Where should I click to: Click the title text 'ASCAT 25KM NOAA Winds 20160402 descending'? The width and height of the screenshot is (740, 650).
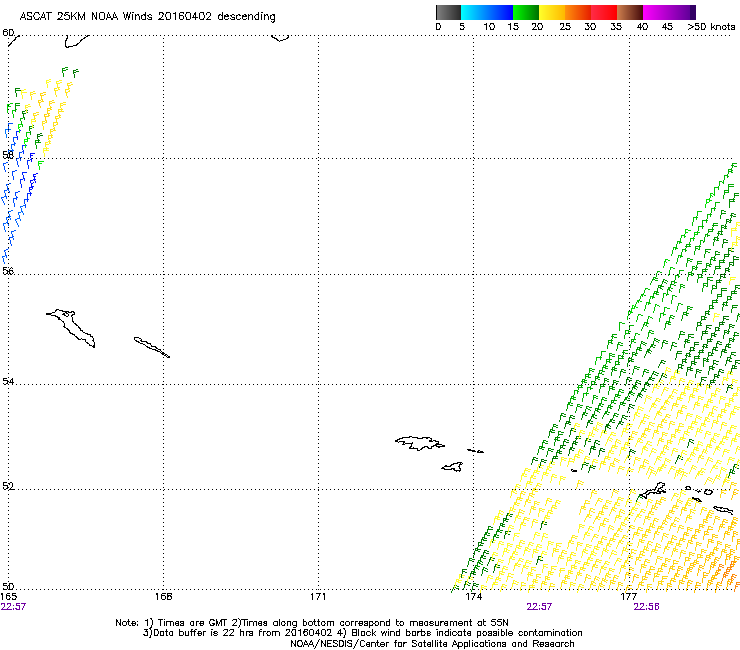pos(147,17)
